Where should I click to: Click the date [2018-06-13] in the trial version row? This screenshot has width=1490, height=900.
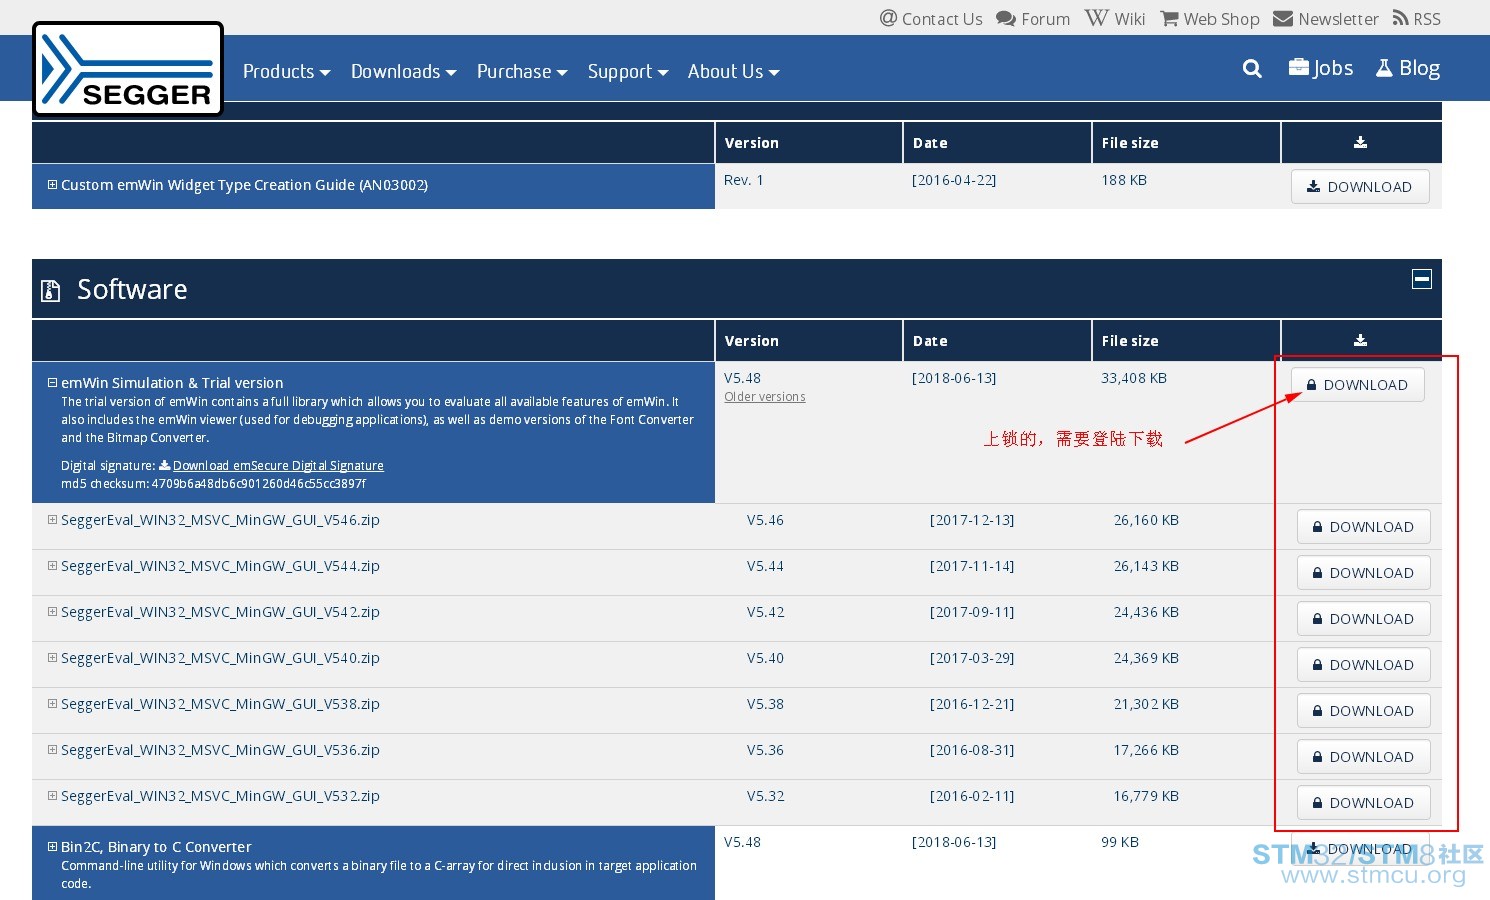pos(954,378)
